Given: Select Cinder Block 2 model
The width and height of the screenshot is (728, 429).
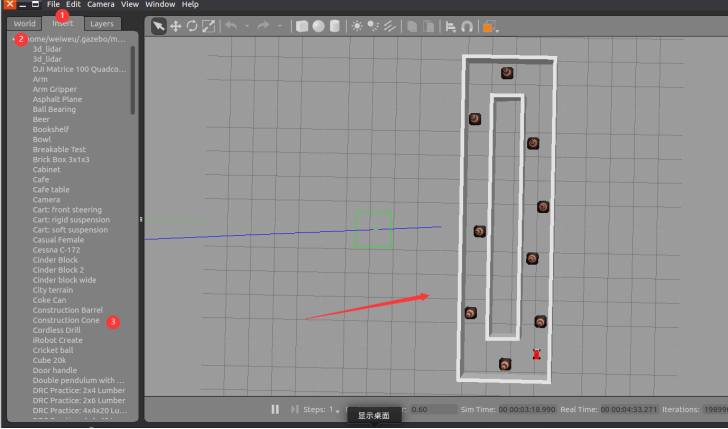Looking at the screenshot, I should 58,270.
